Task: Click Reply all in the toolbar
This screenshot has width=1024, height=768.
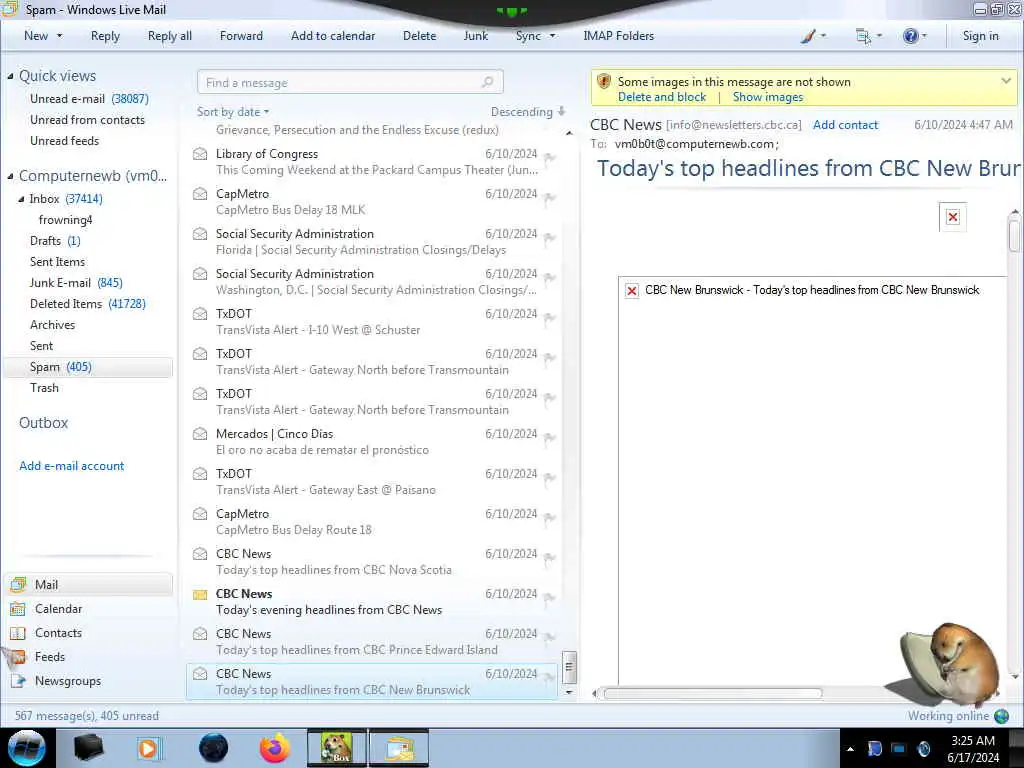Action: point(170,36)
